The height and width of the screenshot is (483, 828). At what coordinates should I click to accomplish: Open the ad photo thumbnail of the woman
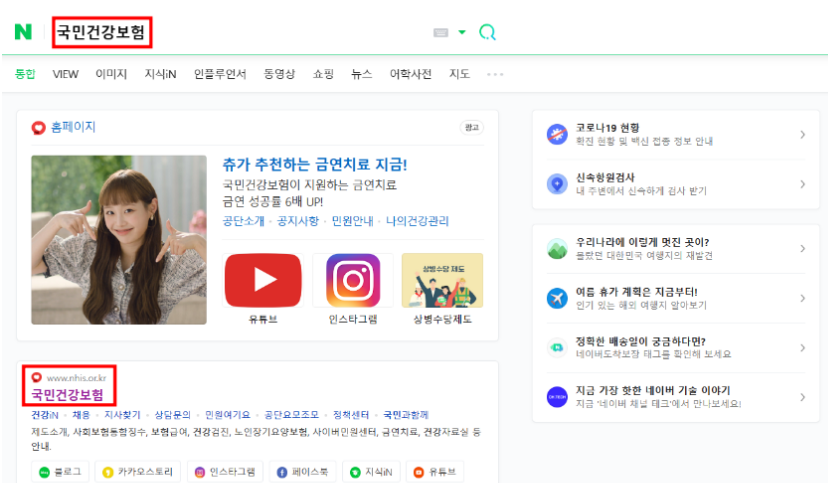tap(119, 240)
